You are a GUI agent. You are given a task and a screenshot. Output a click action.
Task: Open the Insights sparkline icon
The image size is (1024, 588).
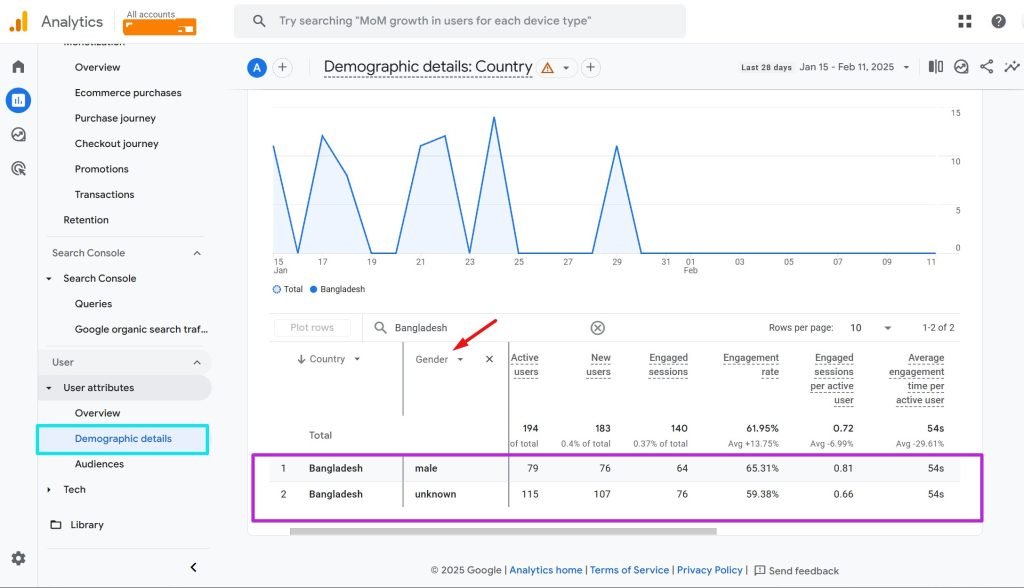coord(1012,67)
